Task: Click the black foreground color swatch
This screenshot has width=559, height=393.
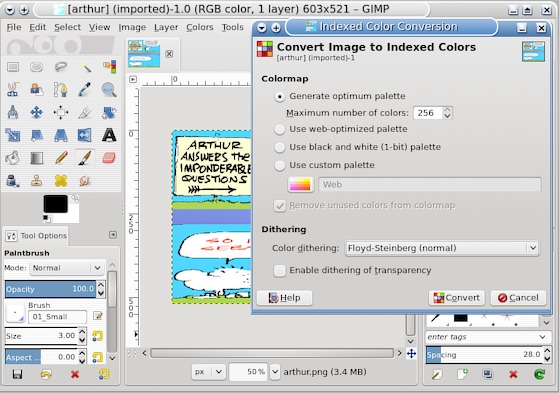Action: 55,204
